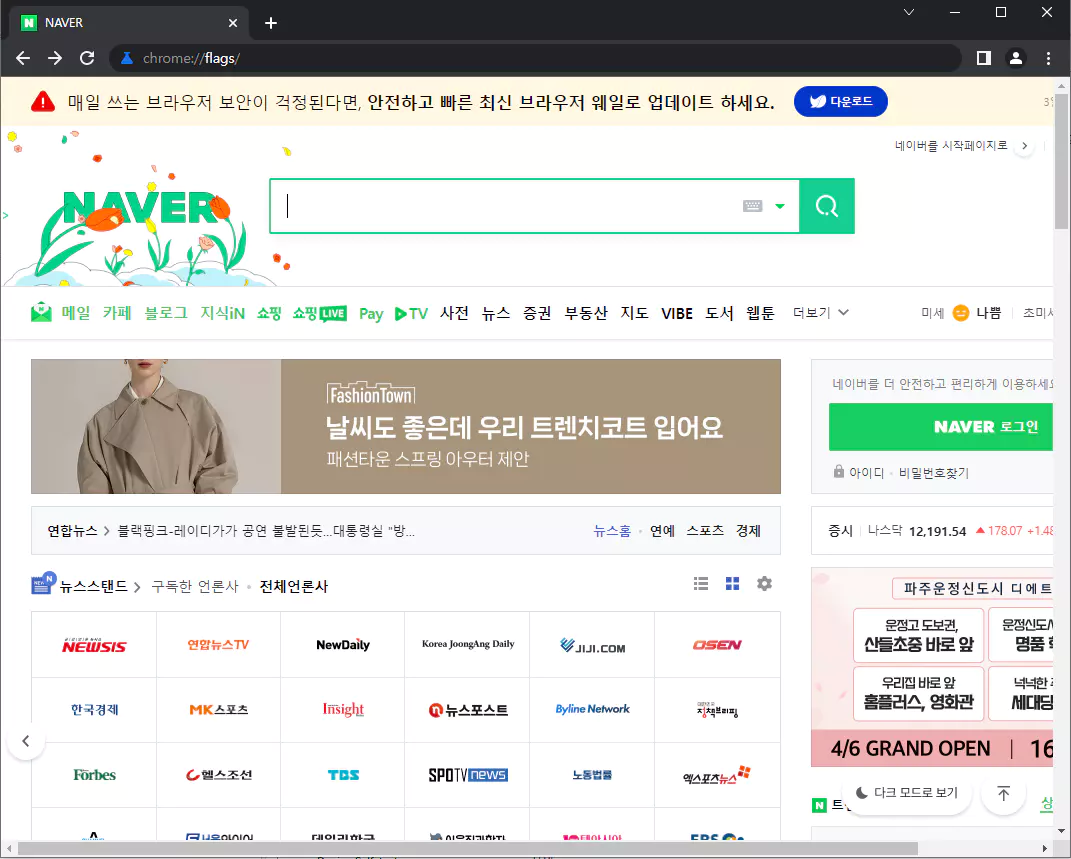Open Naver Pay link
This screenshot has height=859, width=1071.
click(x=371, y=314)
